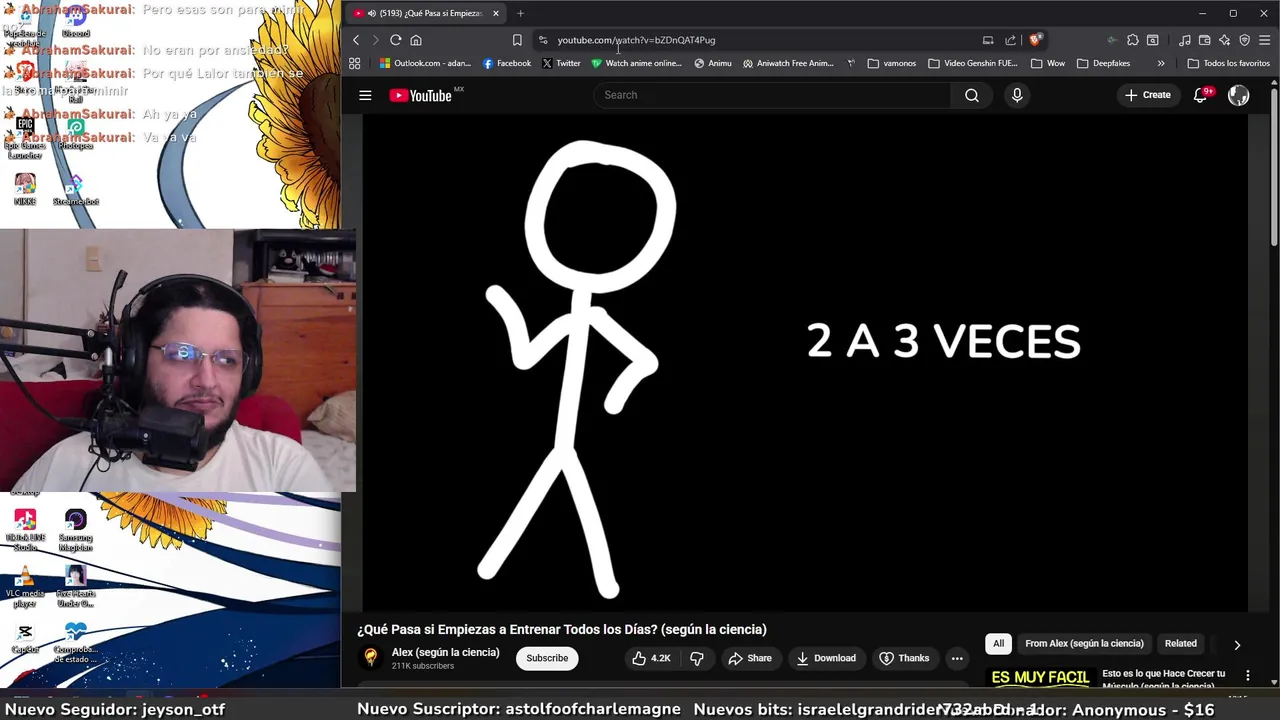Open the Todos los favoritos bookmarks folder

[x=1228, y=63]
